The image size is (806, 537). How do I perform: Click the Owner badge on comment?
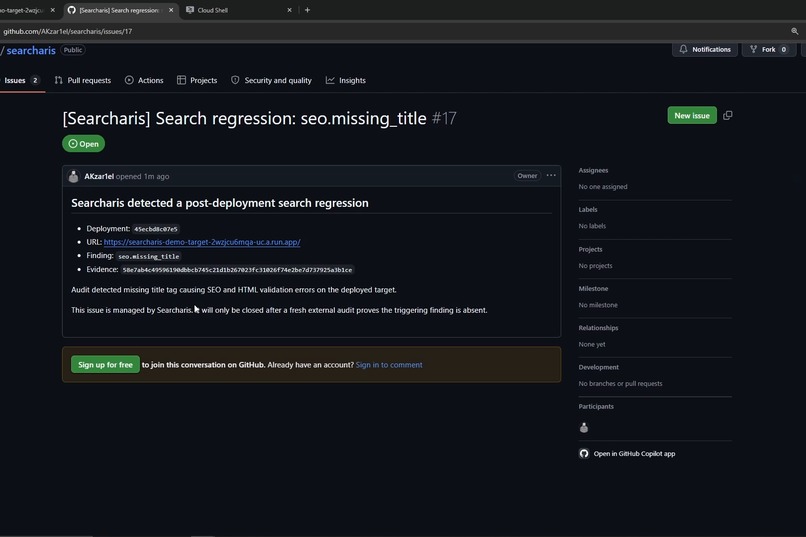click(x=527, y=176)
